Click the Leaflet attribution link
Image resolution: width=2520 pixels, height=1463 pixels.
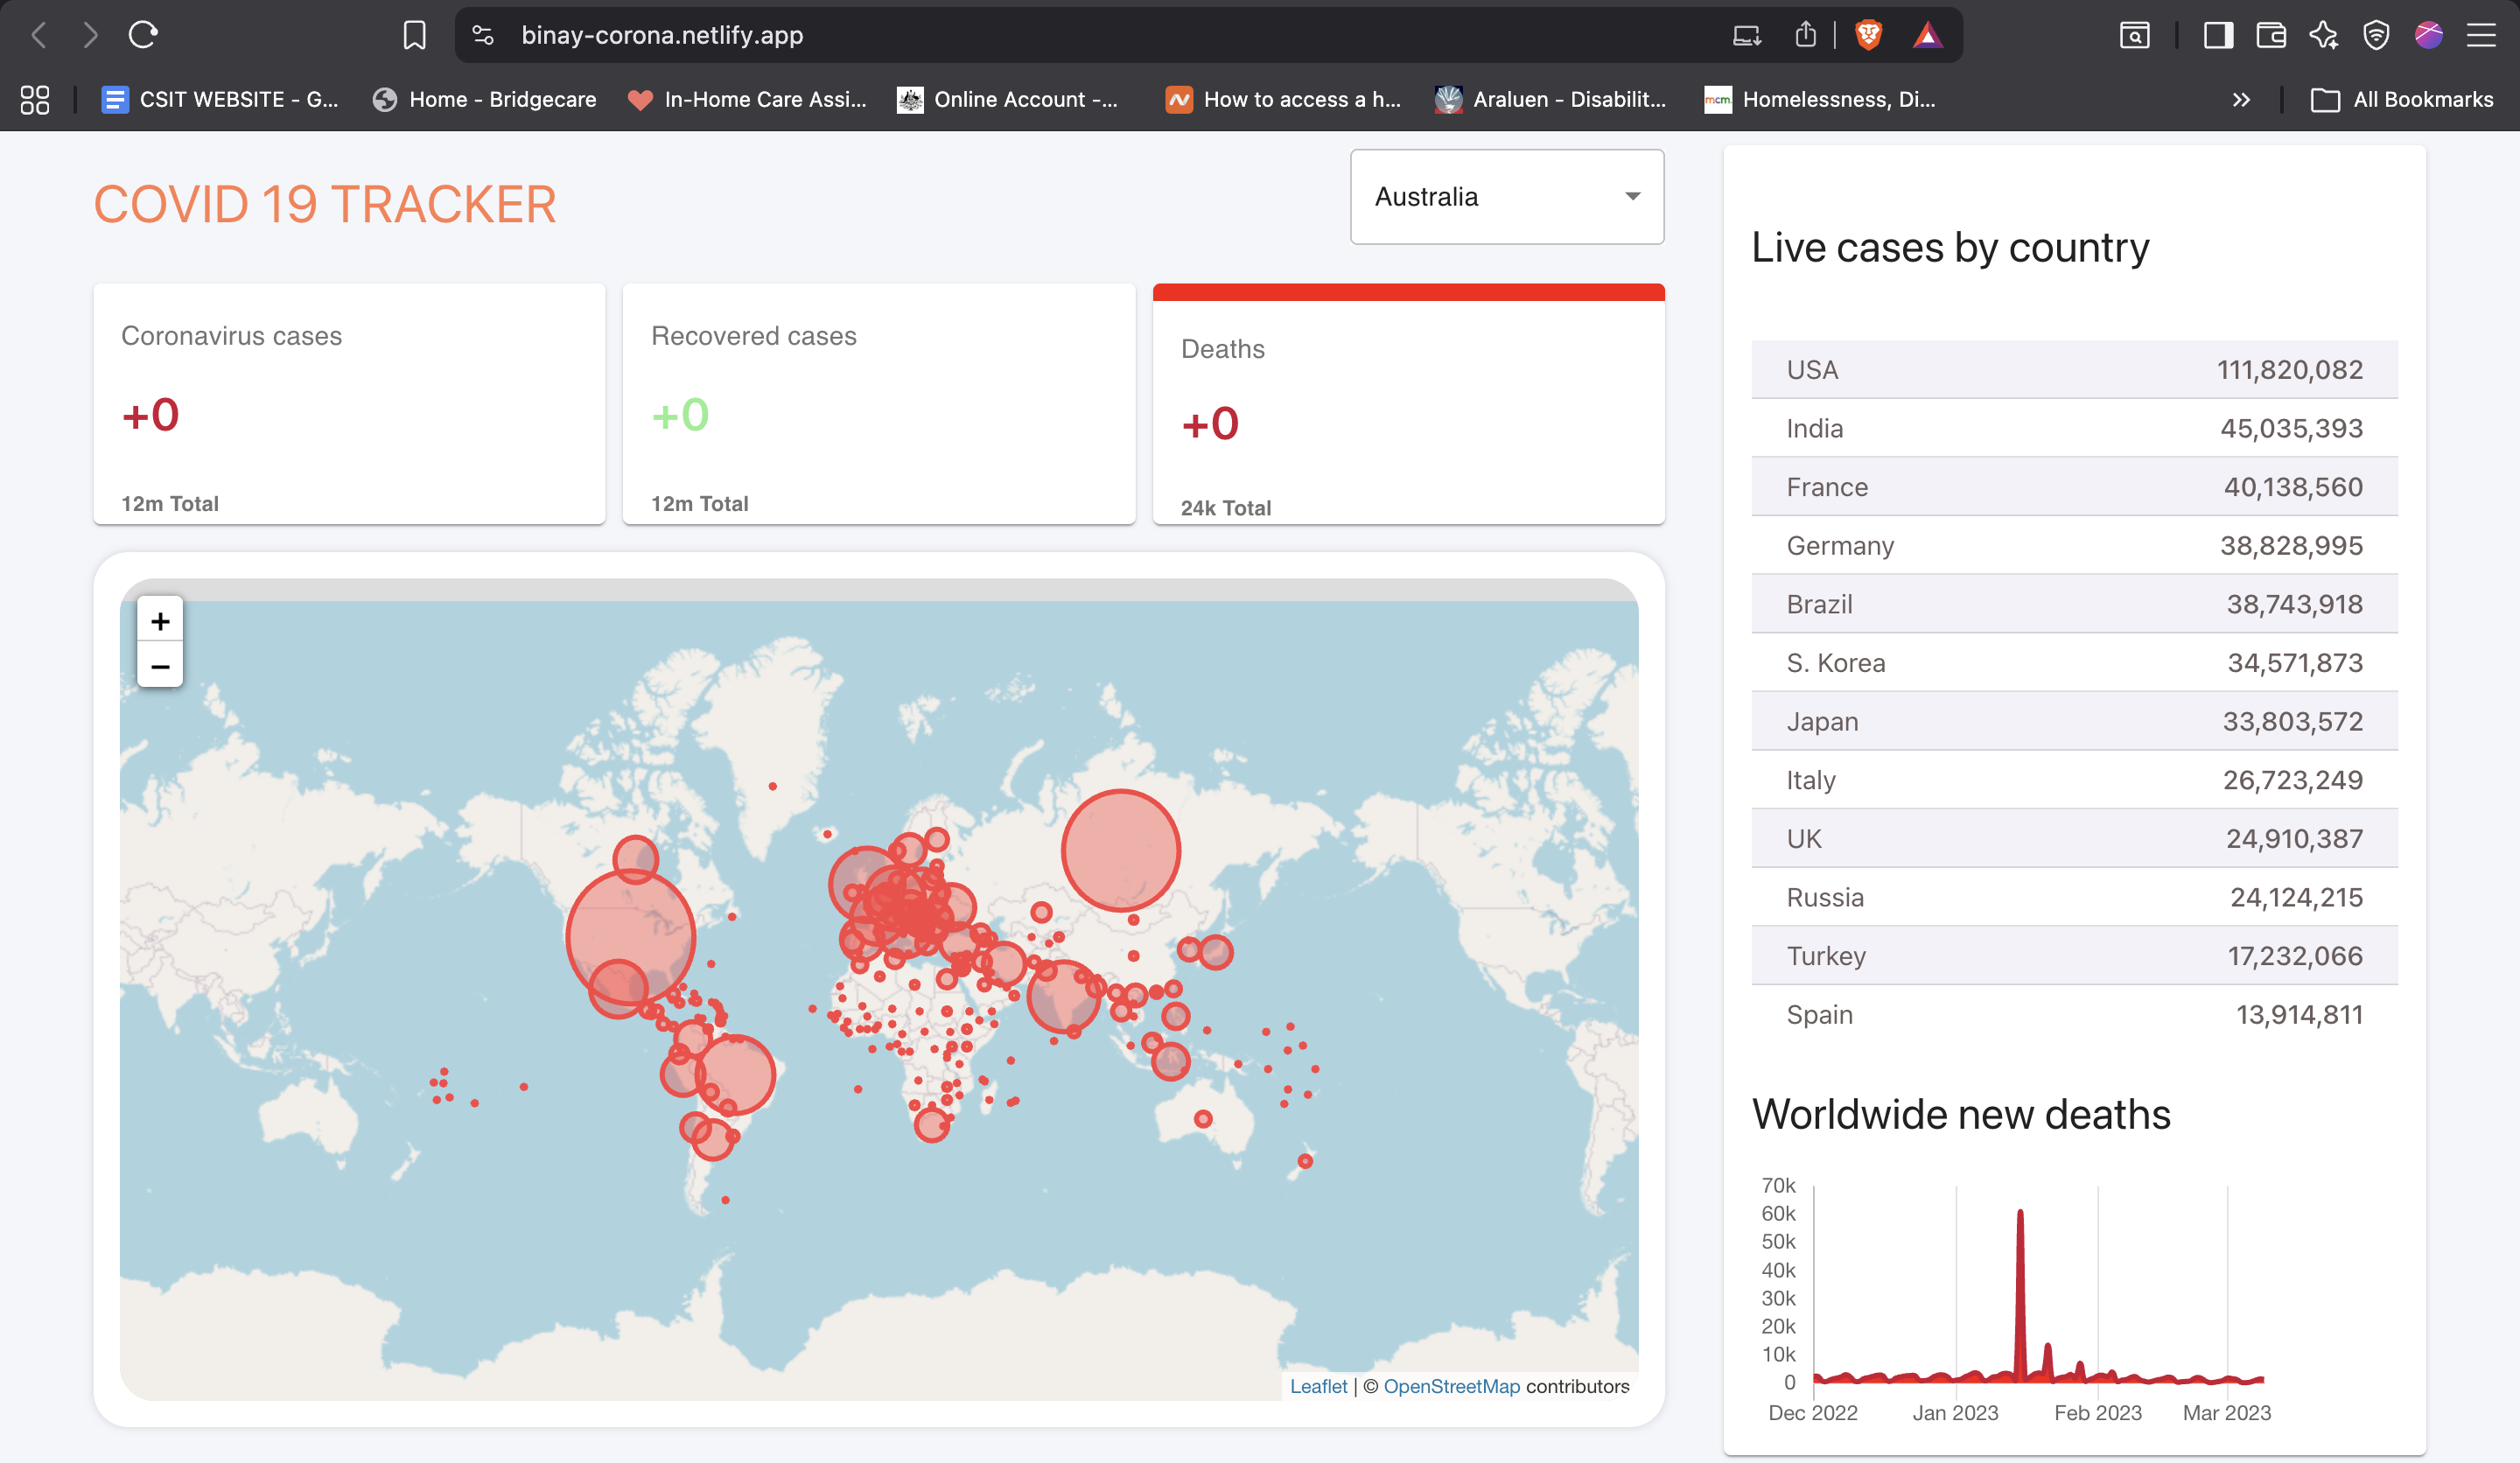(x=1318, y=1386)
